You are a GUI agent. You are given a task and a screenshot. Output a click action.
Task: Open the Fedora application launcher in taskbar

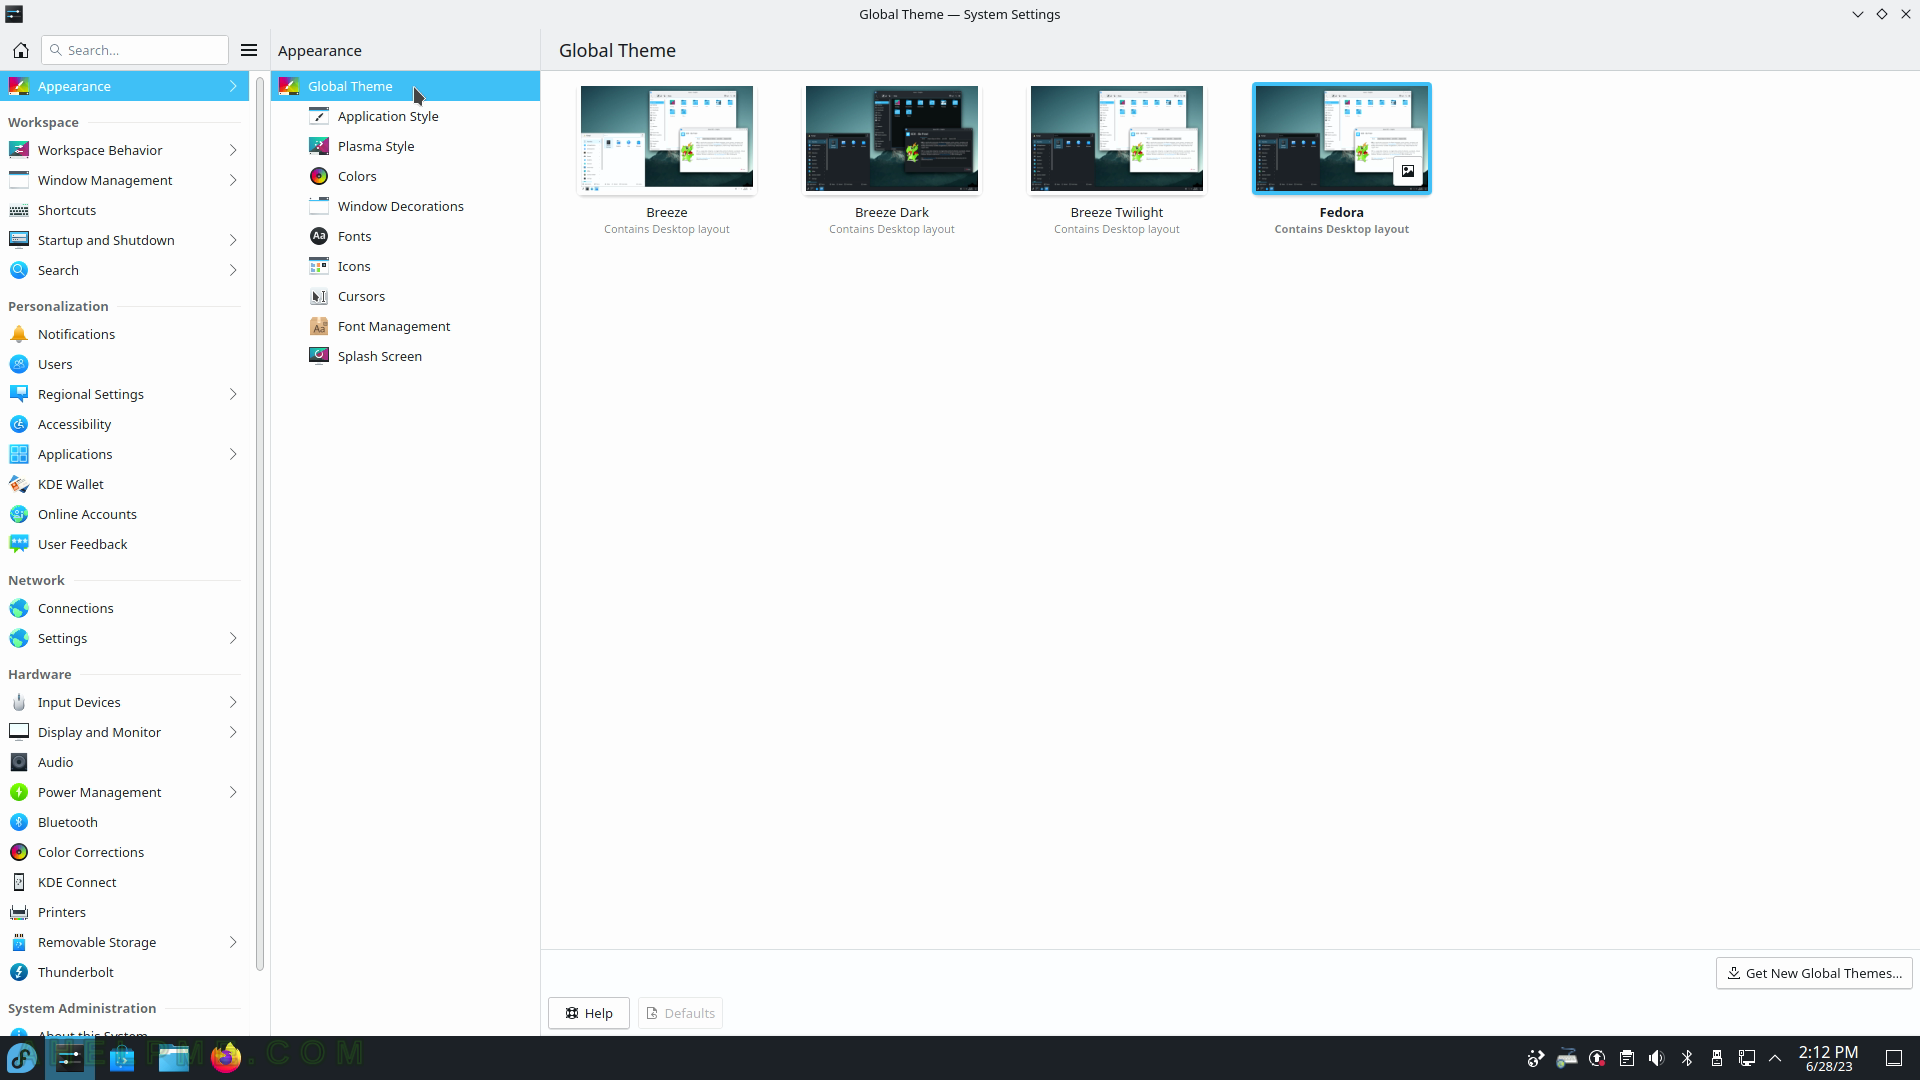tap(22, 1058)
